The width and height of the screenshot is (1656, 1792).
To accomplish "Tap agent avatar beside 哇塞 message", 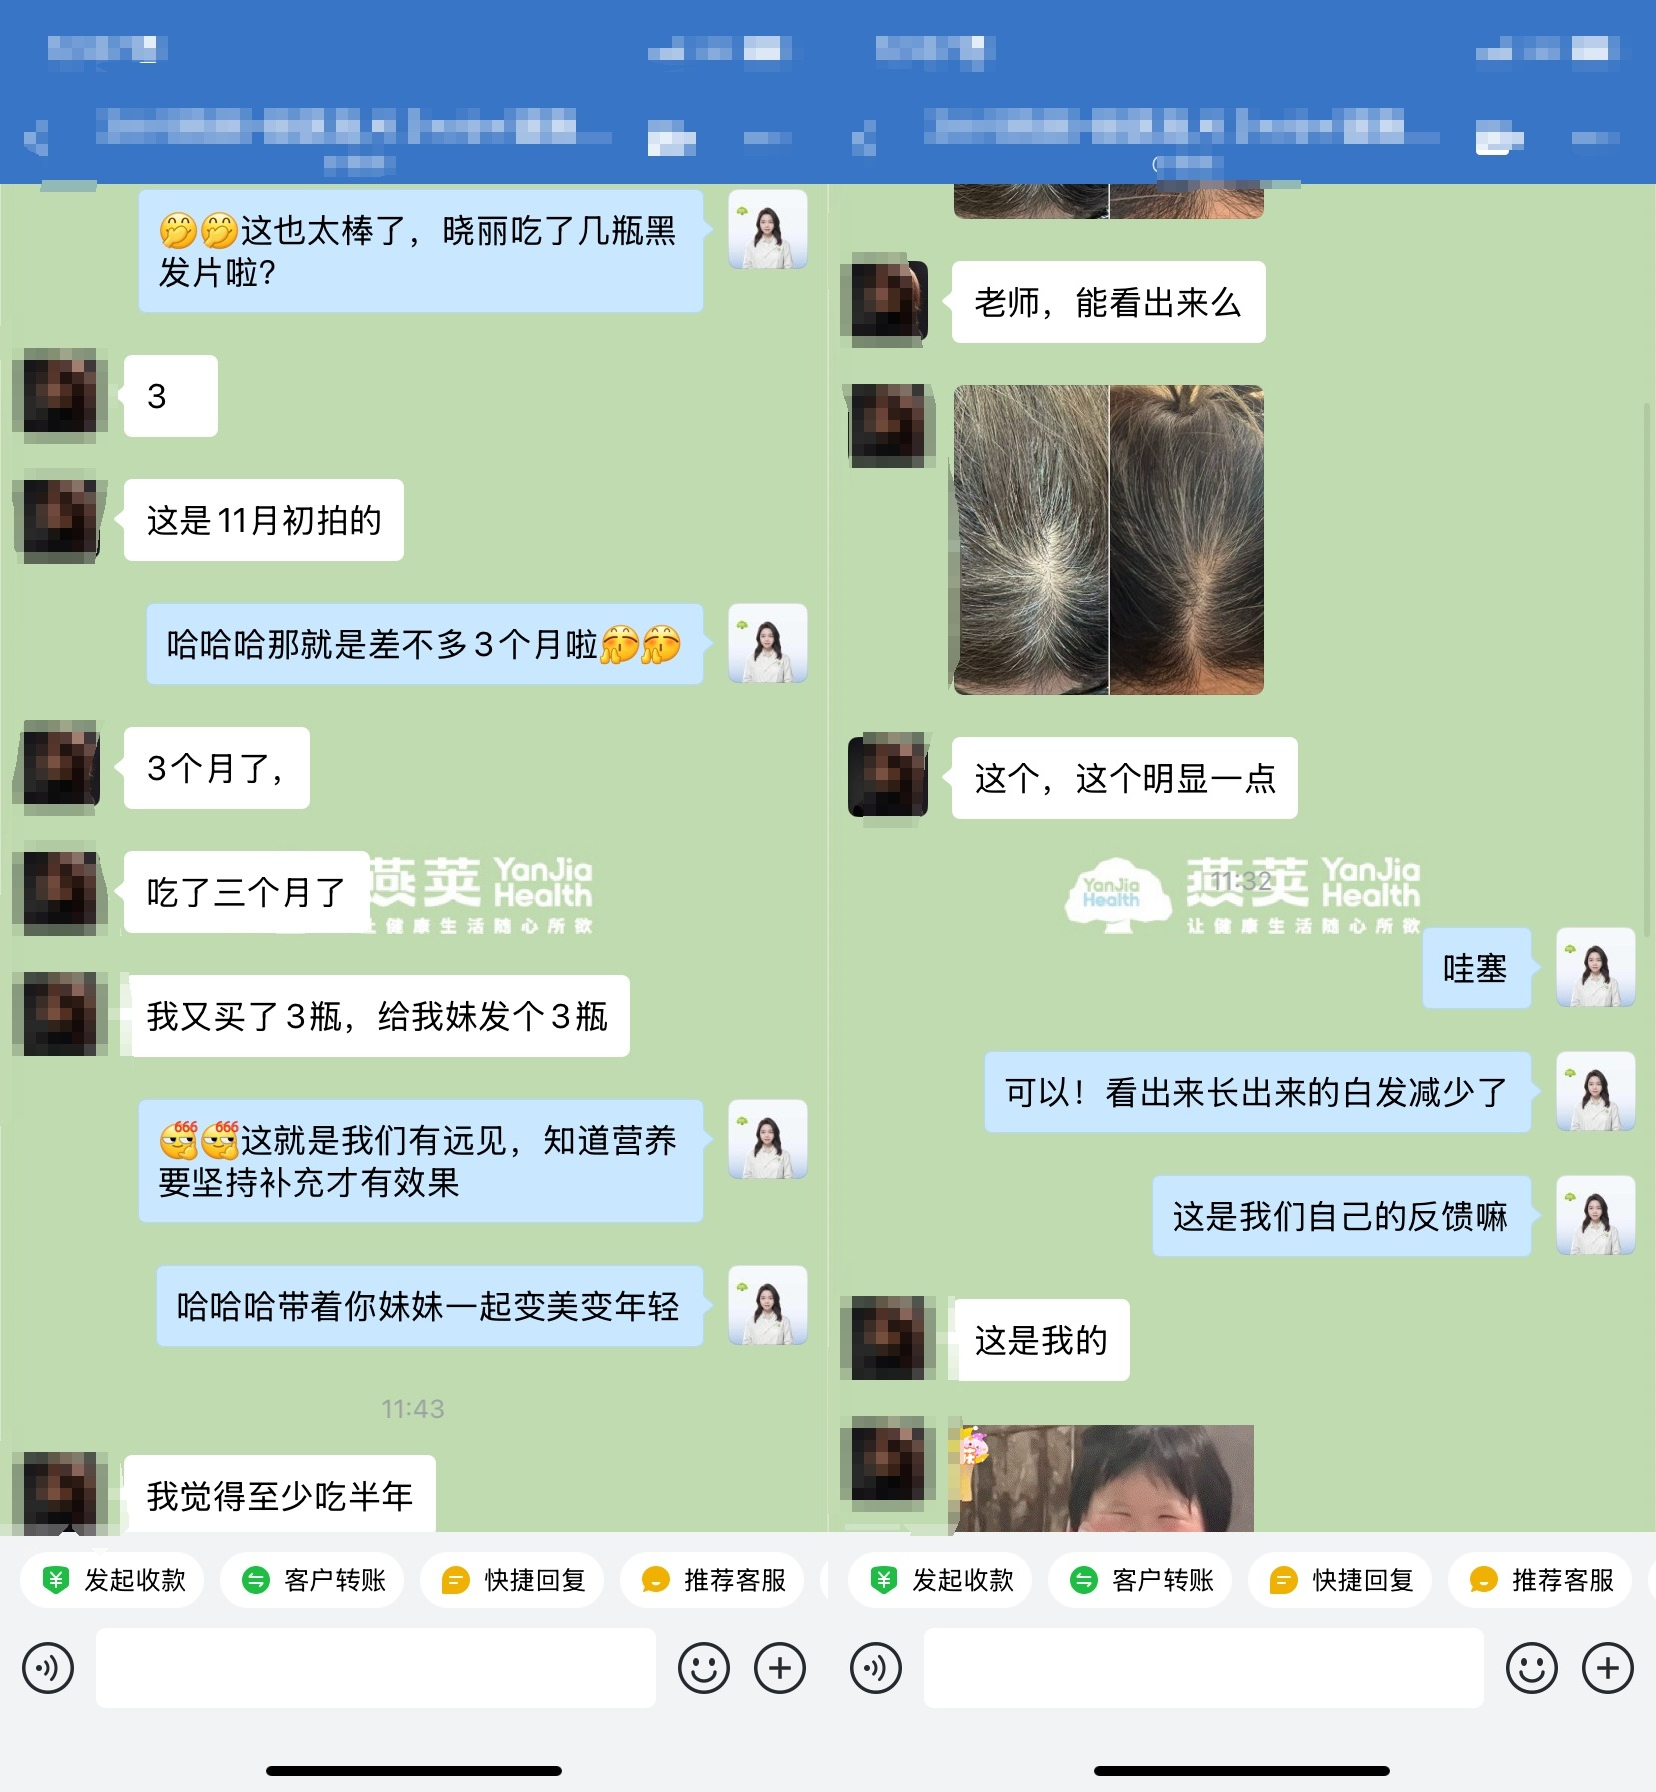I will (1596, 967).
